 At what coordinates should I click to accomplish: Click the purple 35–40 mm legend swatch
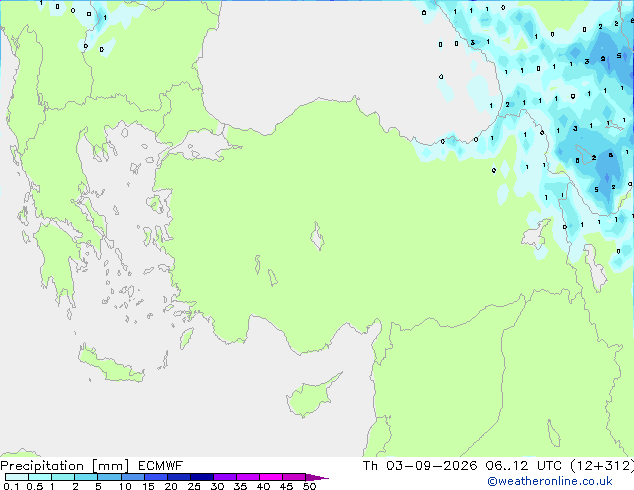(x=248, y=477)
